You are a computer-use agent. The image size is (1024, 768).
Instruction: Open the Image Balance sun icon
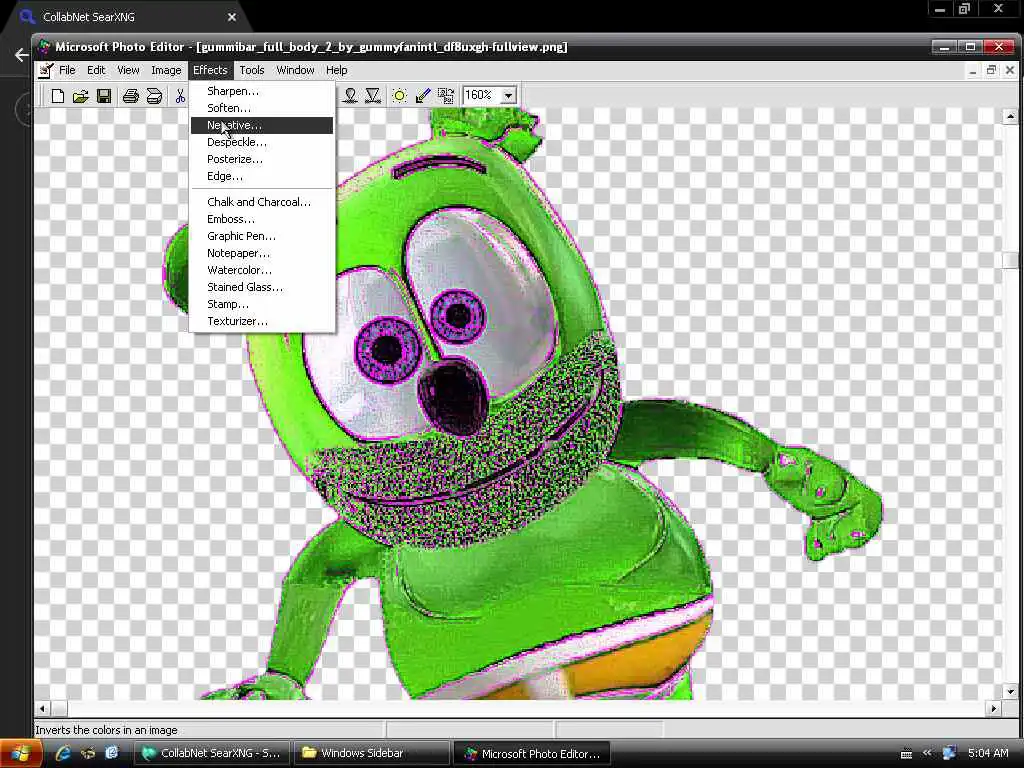click(399, 96)
